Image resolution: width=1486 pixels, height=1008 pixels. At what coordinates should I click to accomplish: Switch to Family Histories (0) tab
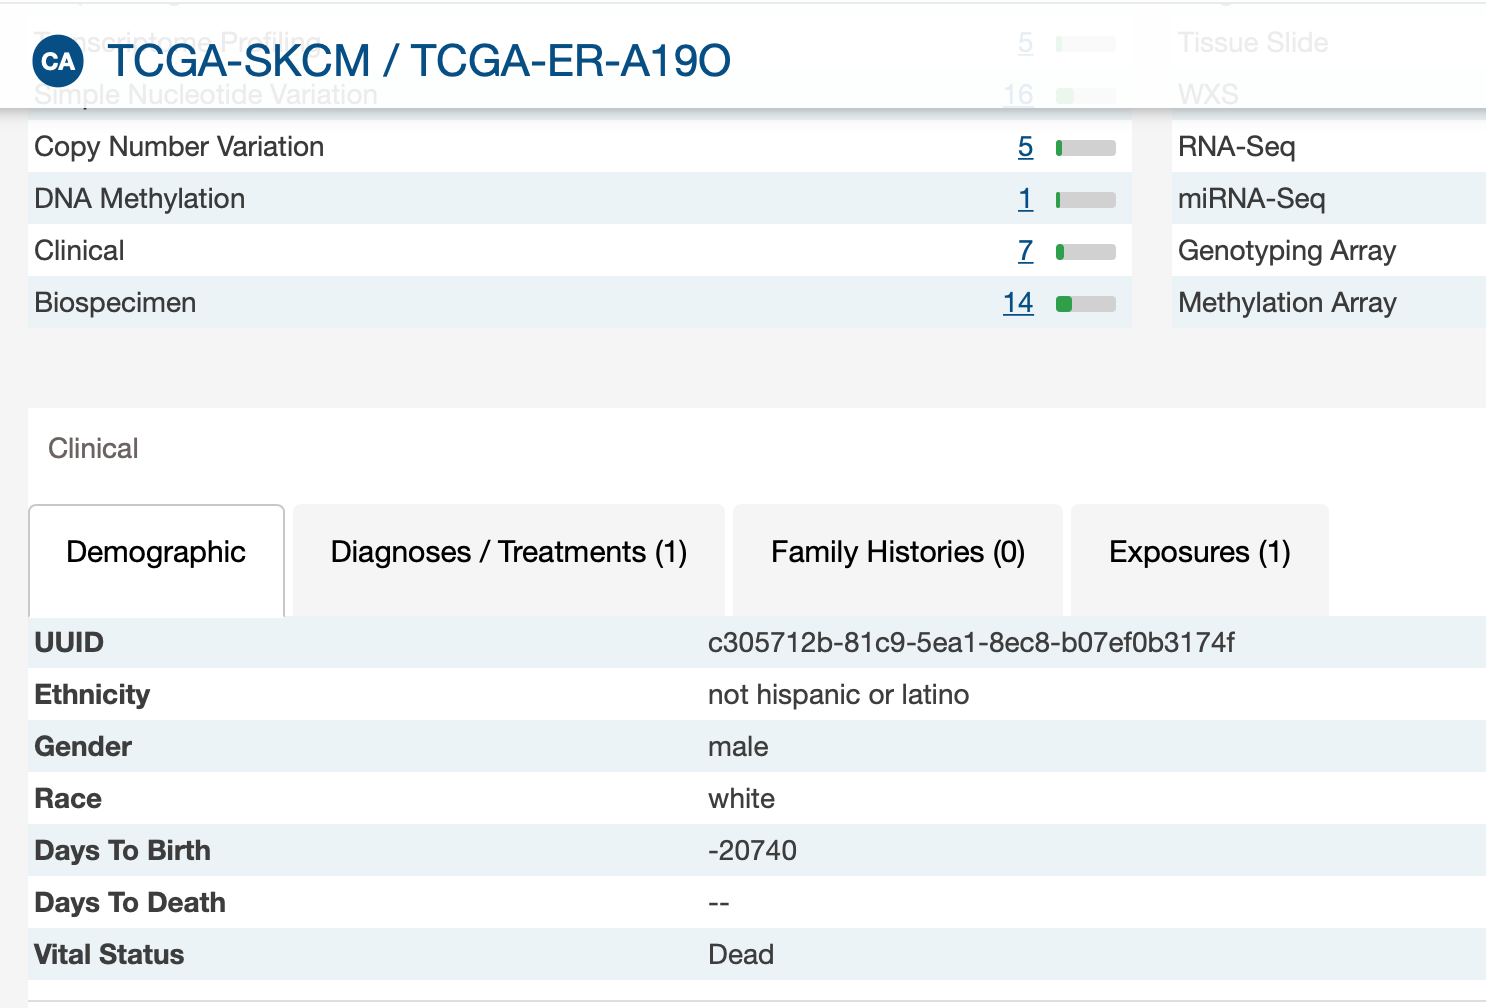pyautogui.click(x=898, y=560)
